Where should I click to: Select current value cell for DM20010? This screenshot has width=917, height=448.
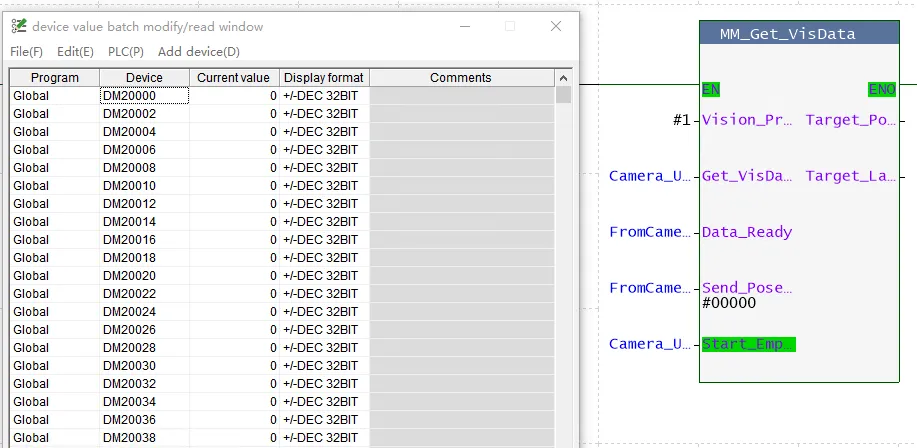[233, 186]
